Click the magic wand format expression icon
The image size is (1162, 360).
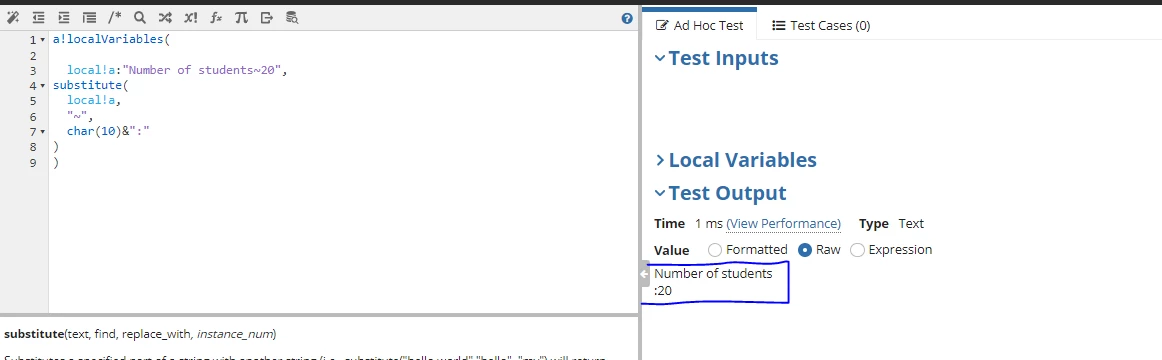[12, 18]
